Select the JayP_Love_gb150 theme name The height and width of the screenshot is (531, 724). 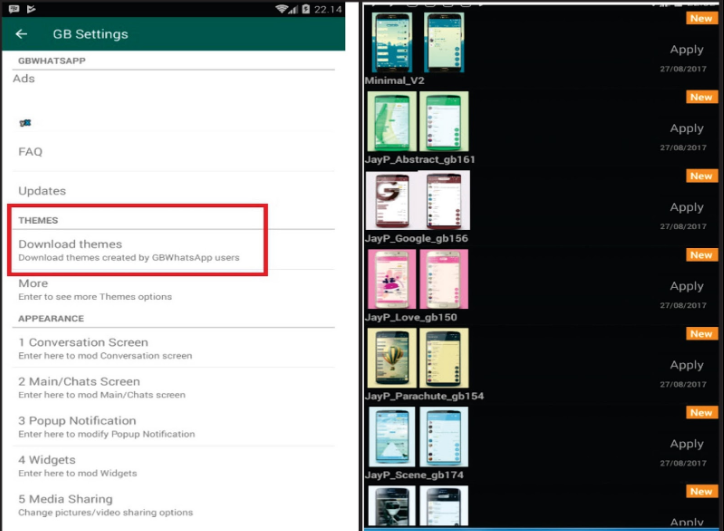(411, 317)
